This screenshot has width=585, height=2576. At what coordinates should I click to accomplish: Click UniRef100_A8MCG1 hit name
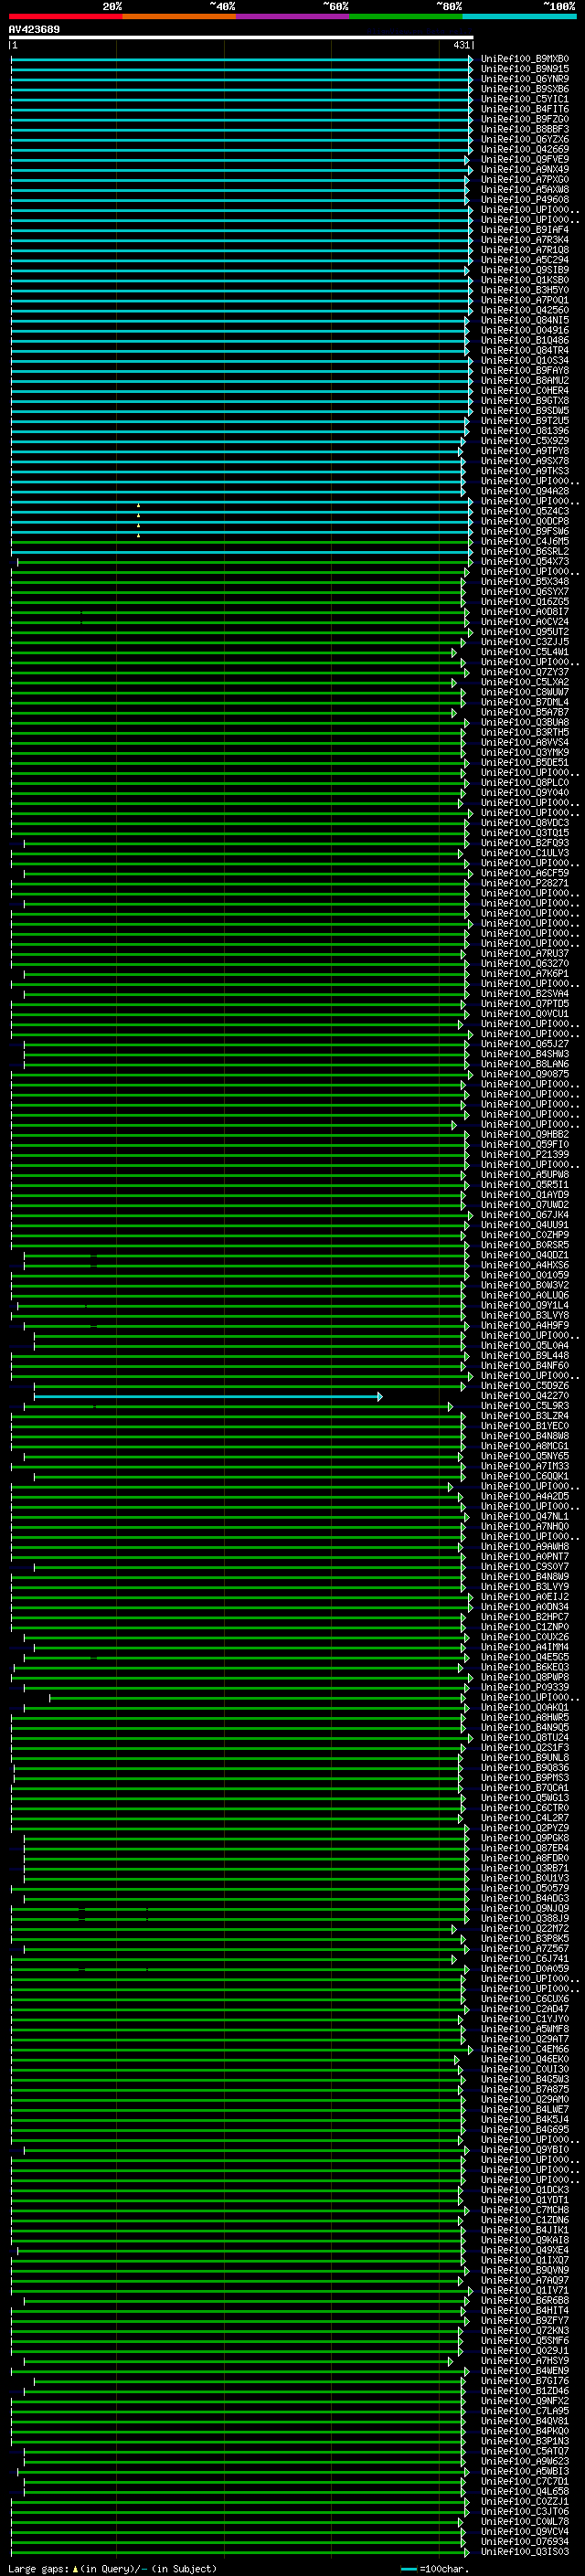(525, 1446)
